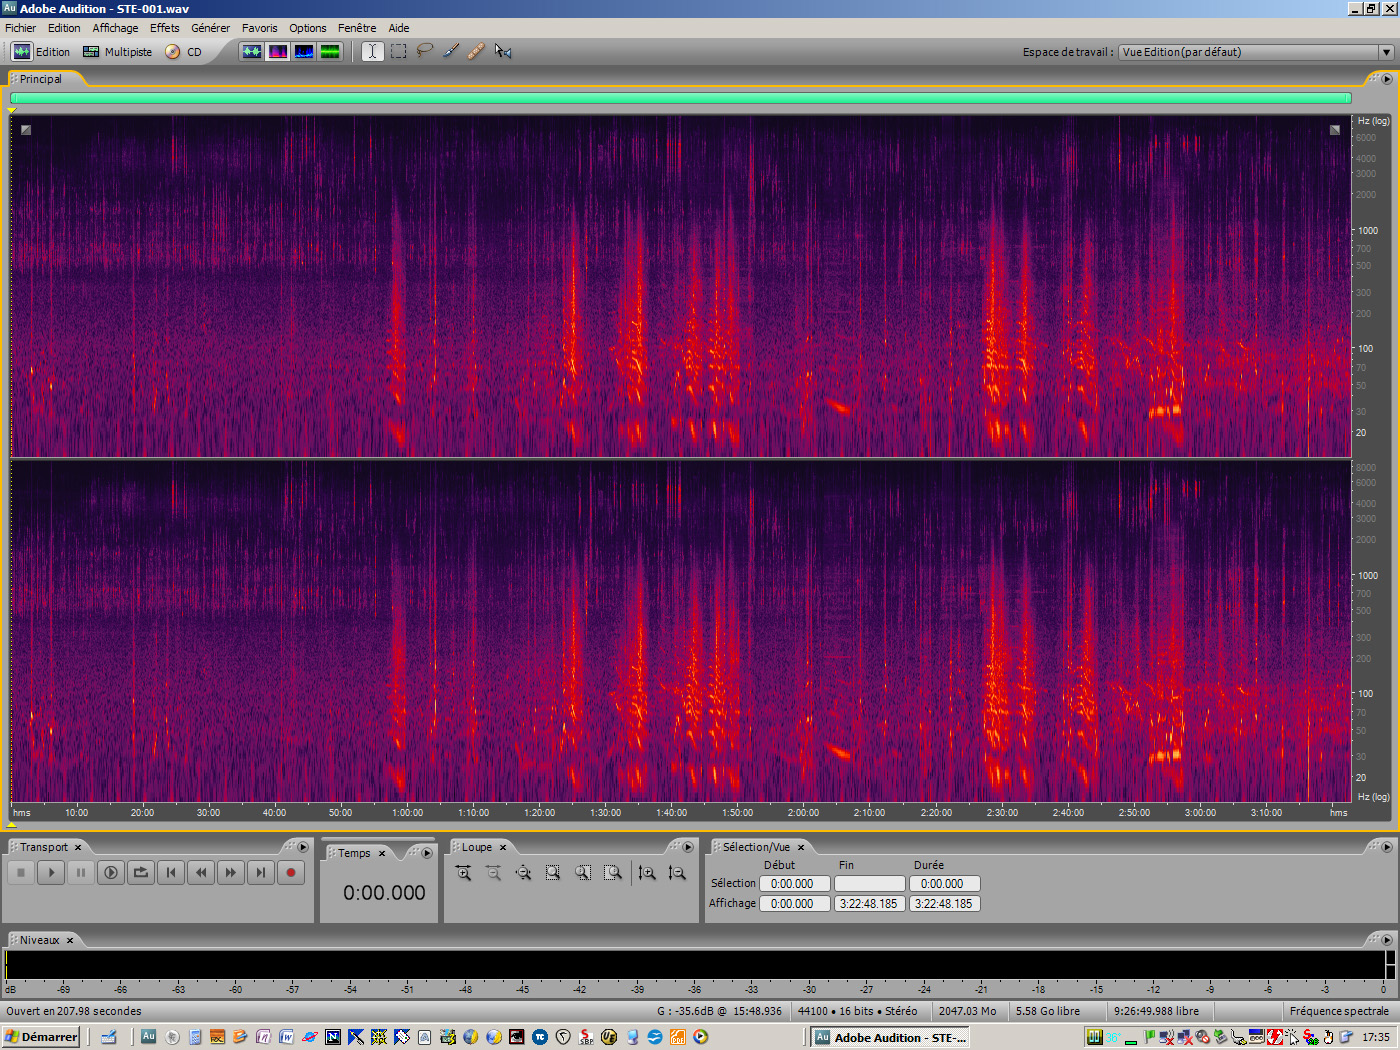Toggle looped playback in Transport
The width and height of the screenshot is (1400, 1050).
[141, 872]
